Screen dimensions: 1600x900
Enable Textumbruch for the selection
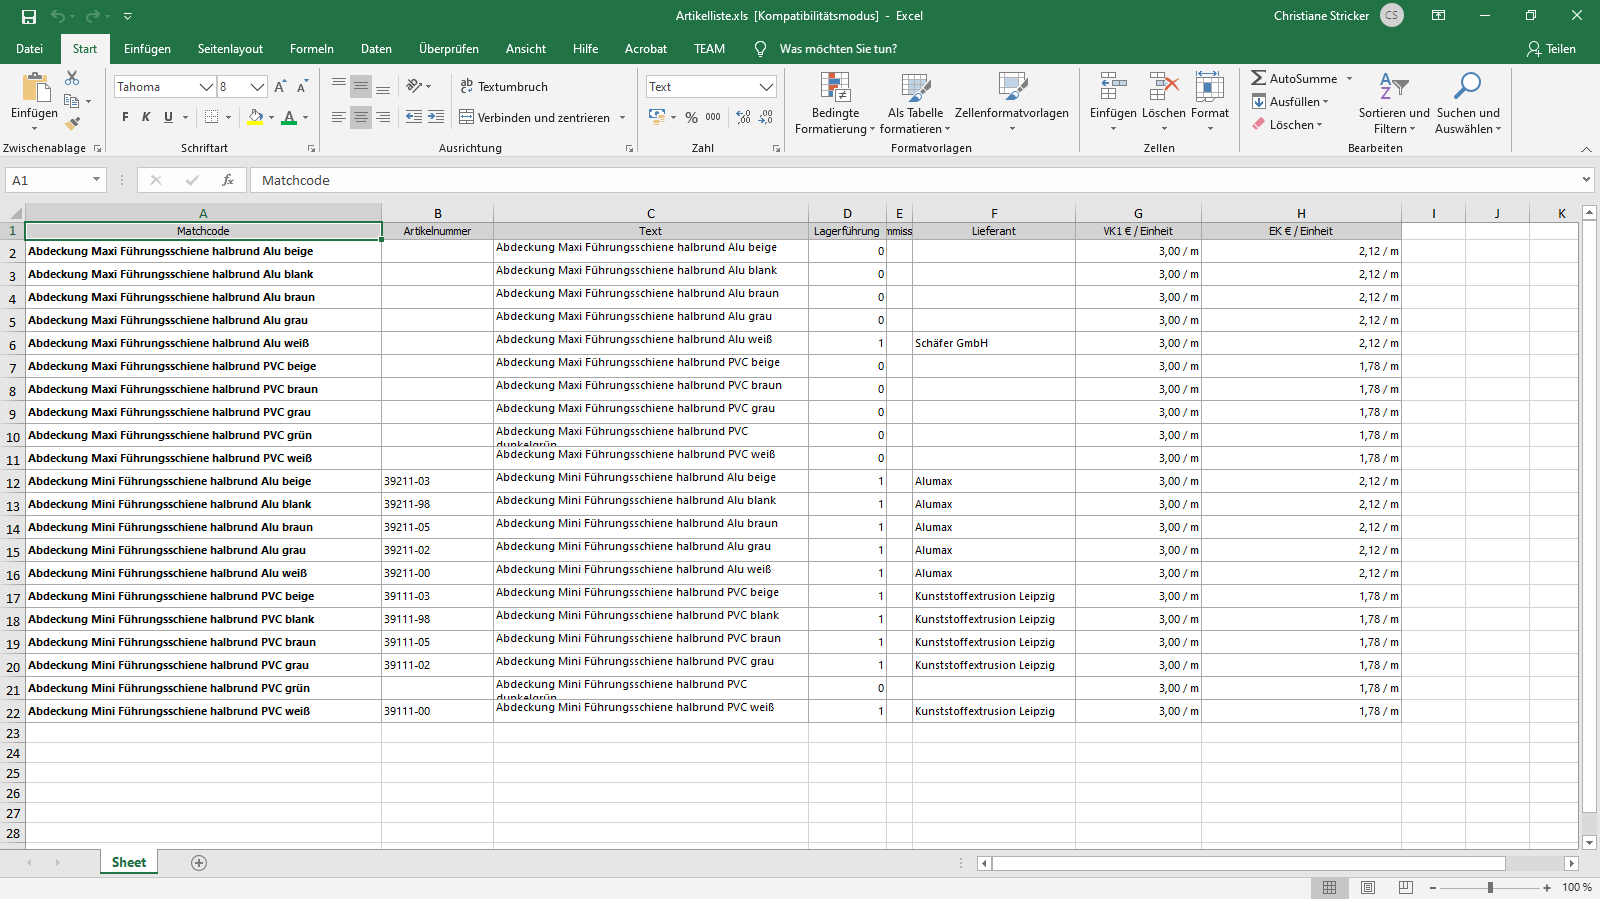505,87
